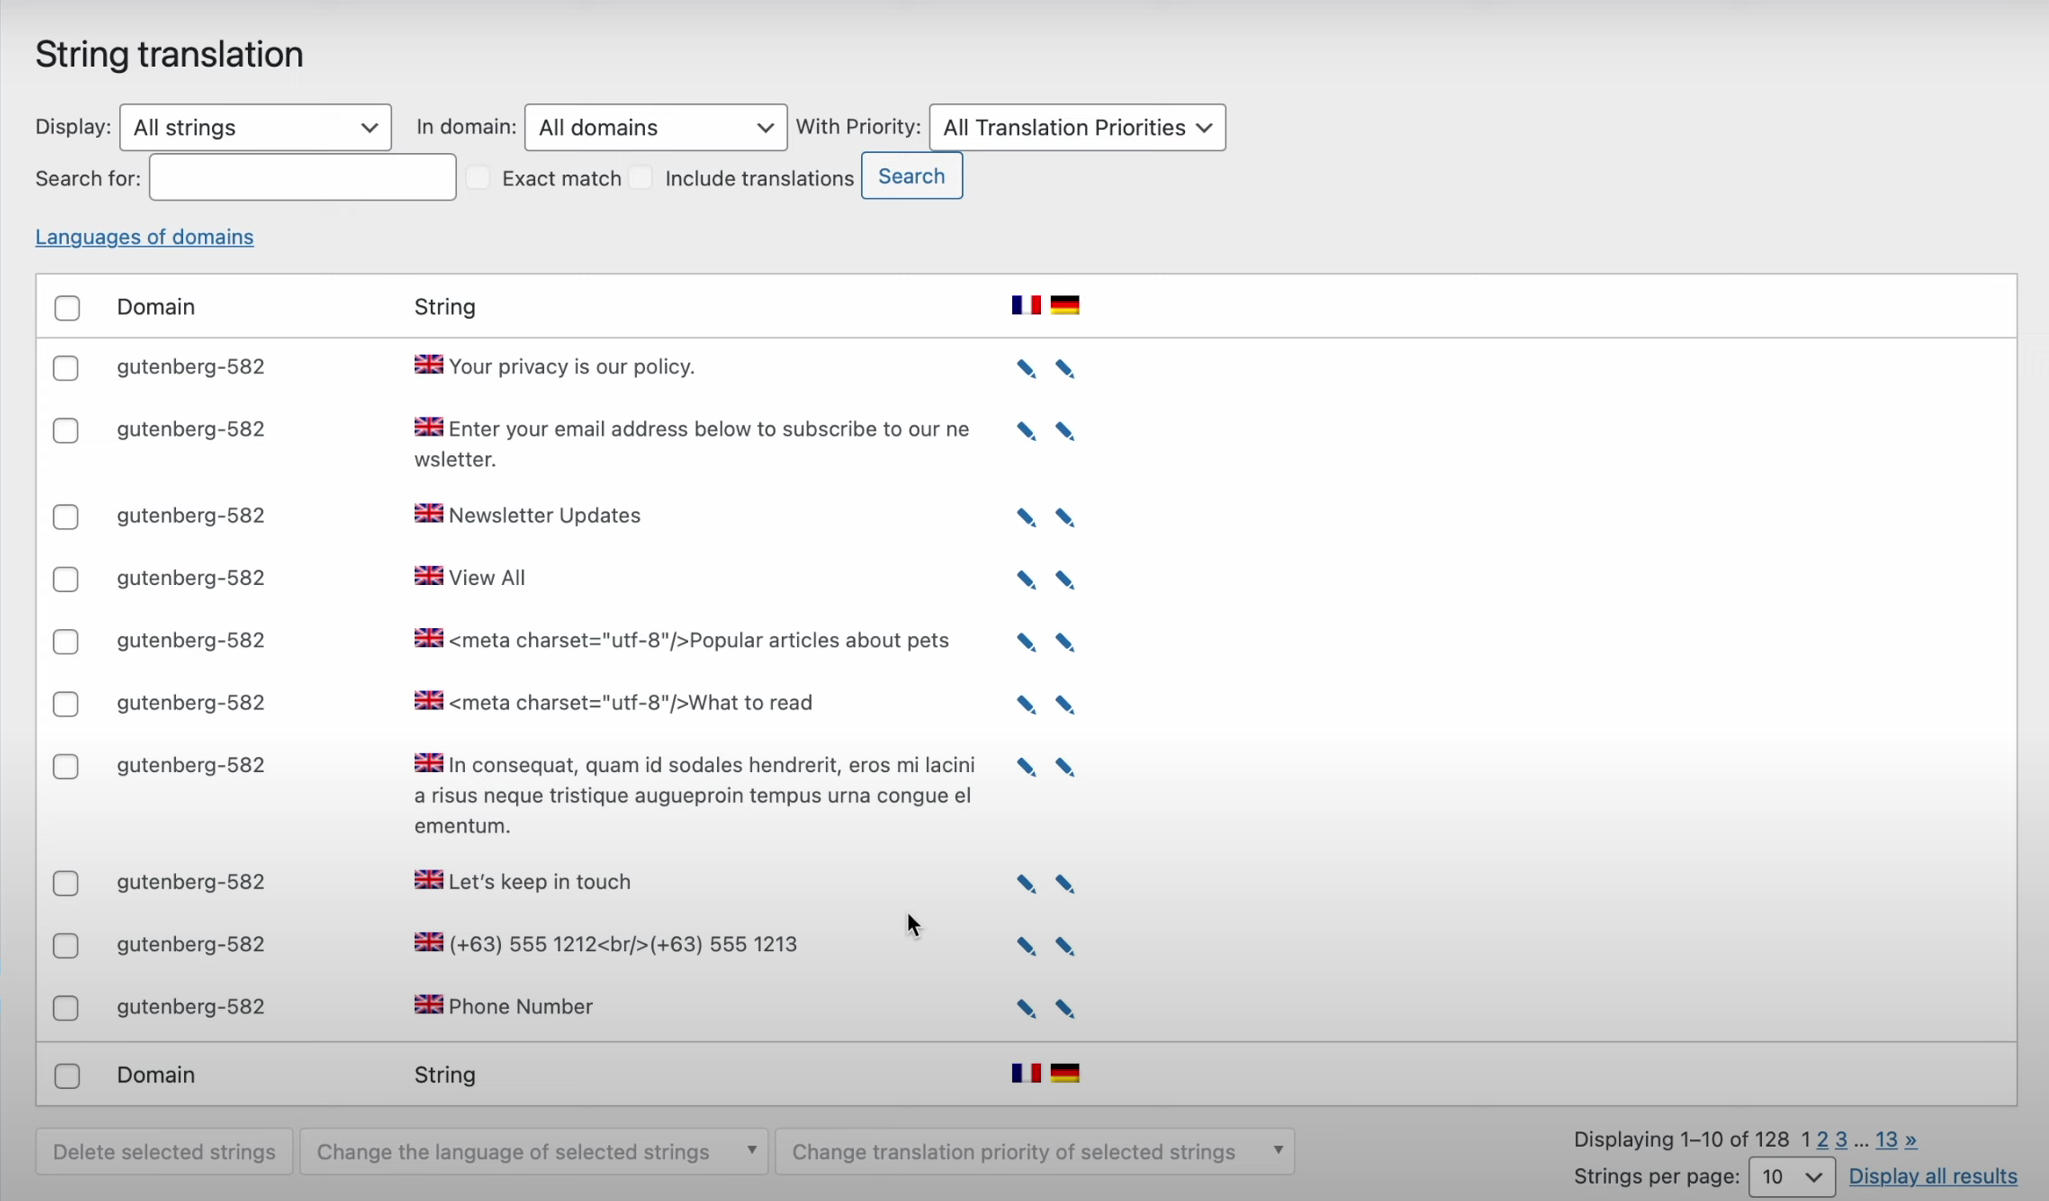
Task: Edit German translation of the "(+63) 555 1212" string
Action: [x=1065, y=946]
